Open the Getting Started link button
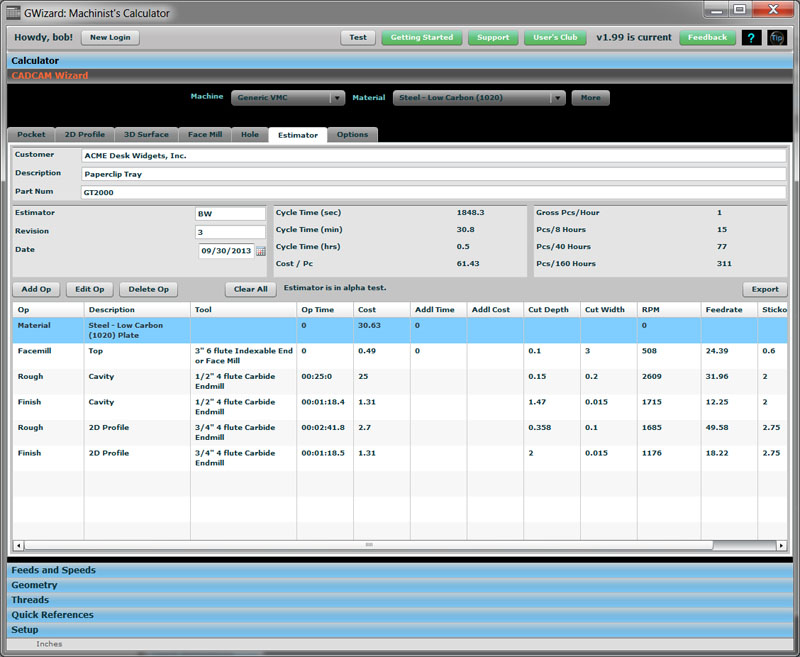Screen dimensions: 800x657 [421, 38]
